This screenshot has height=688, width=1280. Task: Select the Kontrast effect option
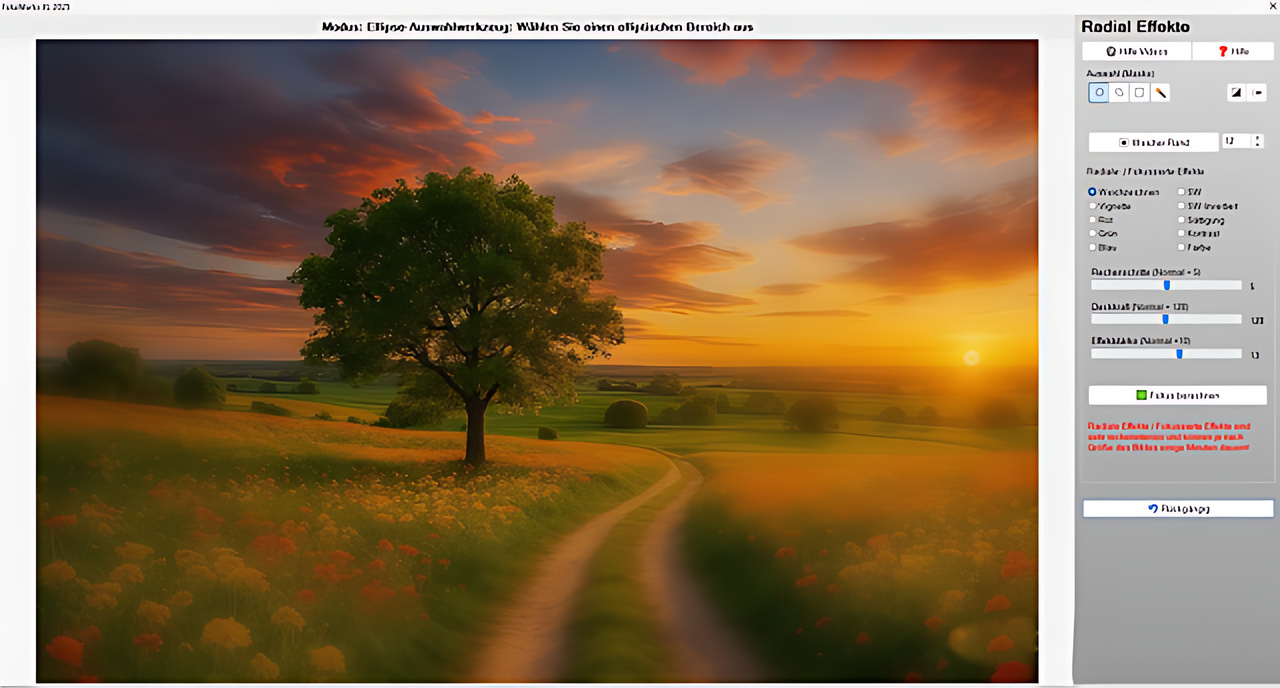1200,233
